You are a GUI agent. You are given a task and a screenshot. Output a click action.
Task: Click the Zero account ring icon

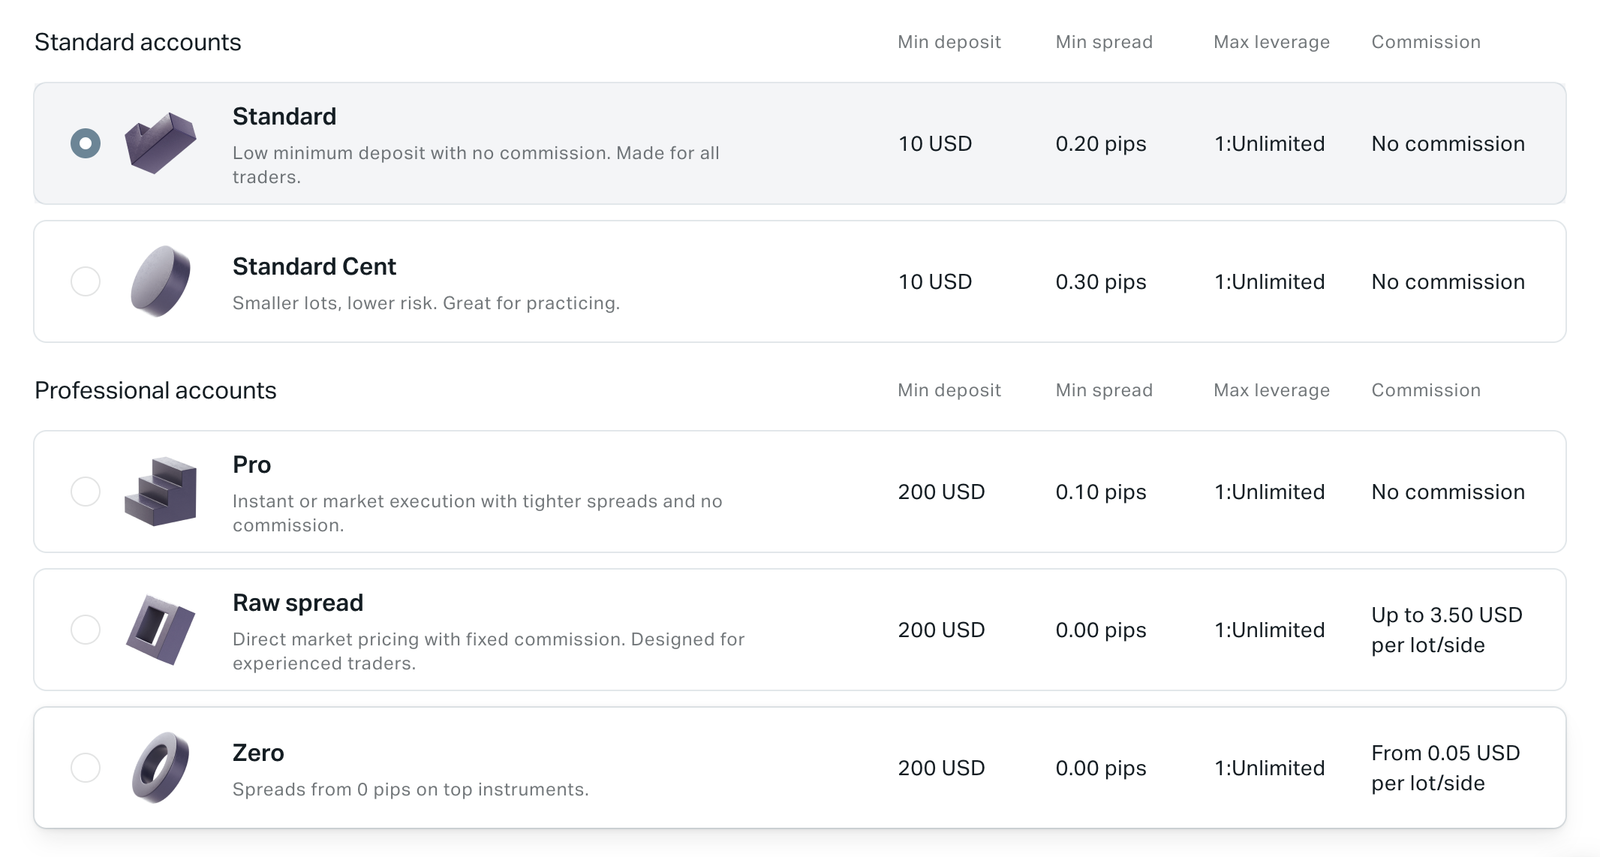[160, 767]
